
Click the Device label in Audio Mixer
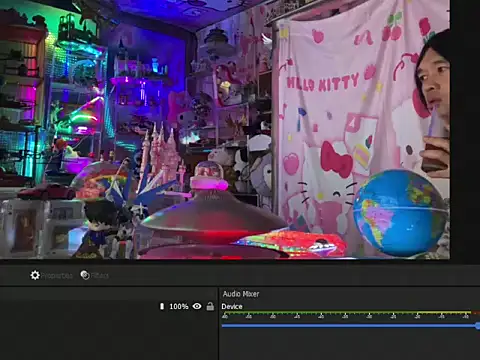[x=232, y=306]
